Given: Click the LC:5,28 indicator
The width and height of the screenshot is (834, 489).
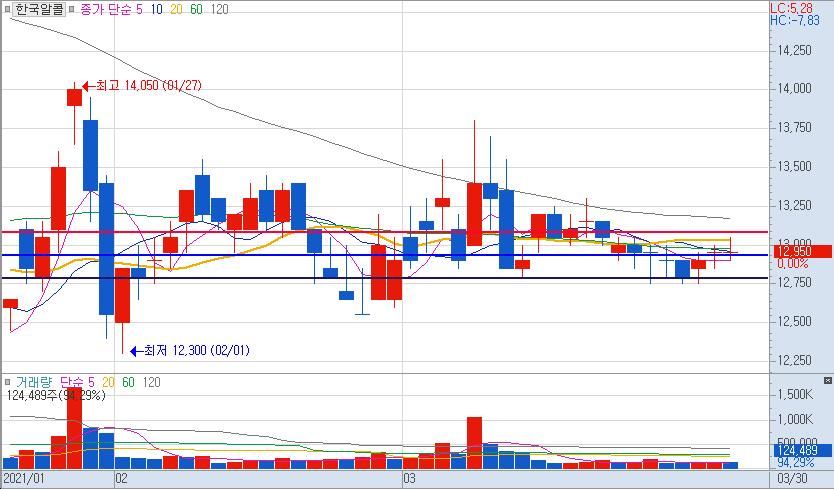Looking at the screenshot, I should pos(791,7).
